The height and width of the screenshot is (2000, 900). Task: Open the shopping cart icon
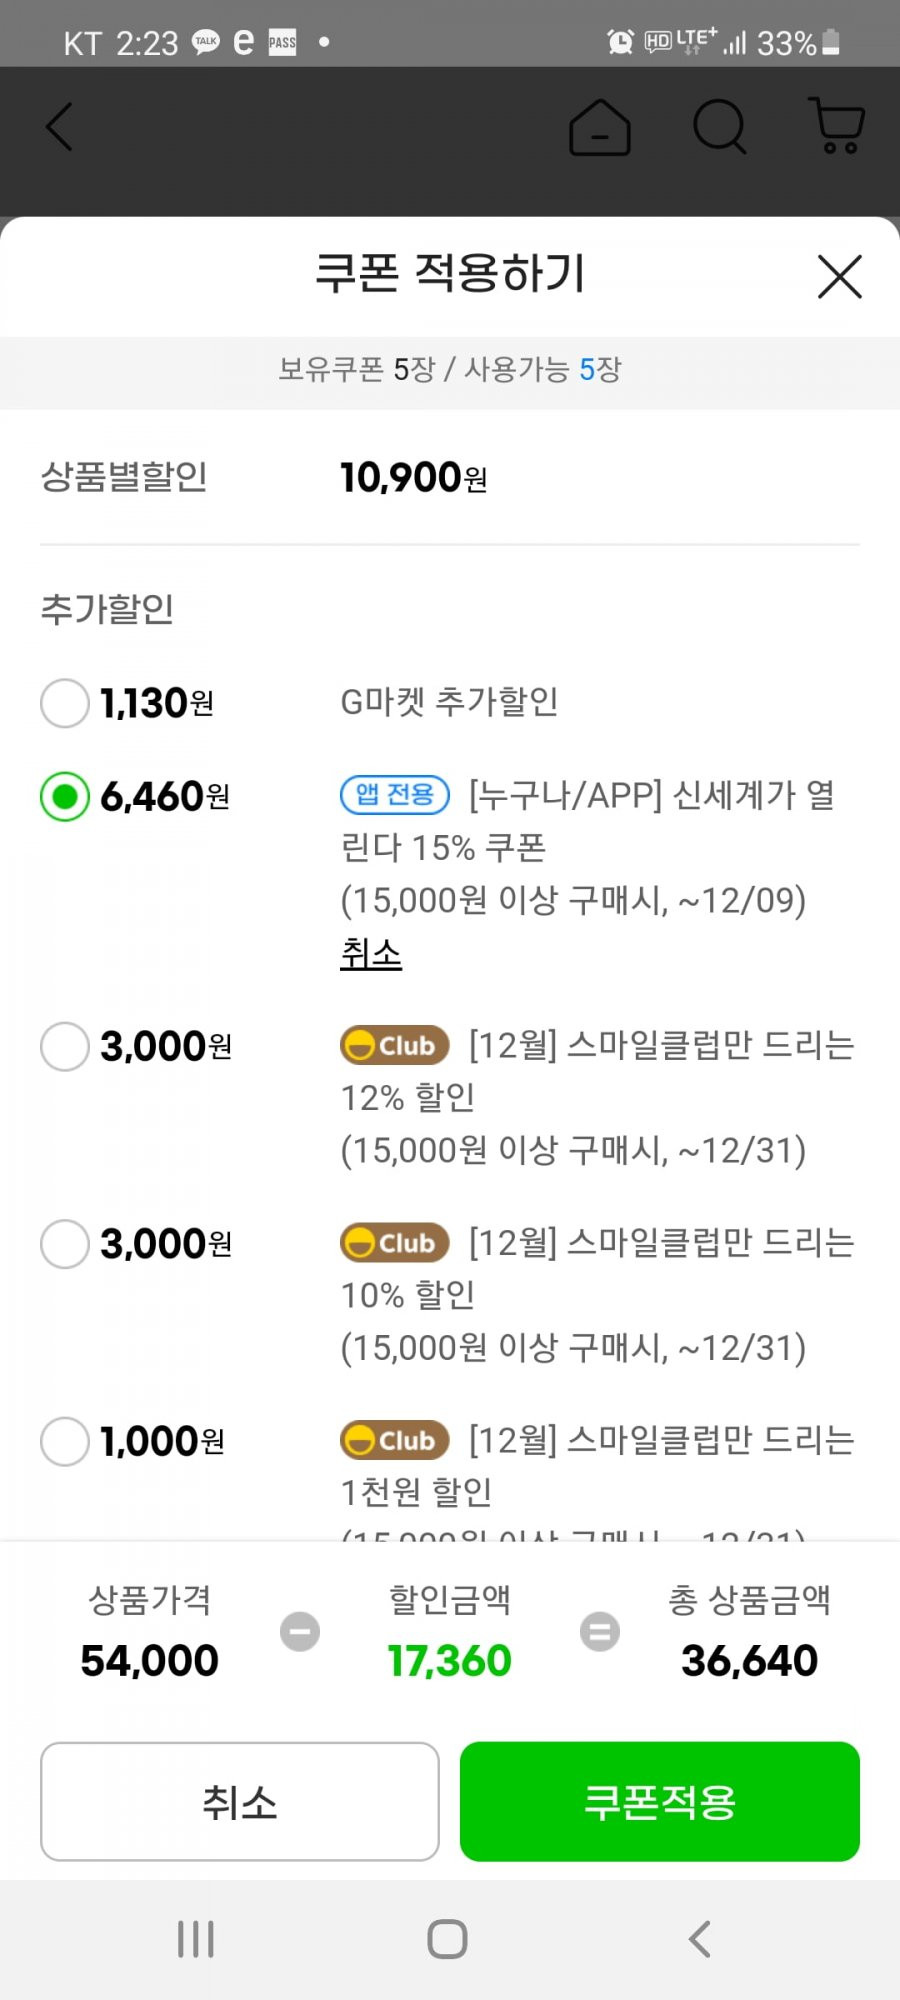[836, 125]
